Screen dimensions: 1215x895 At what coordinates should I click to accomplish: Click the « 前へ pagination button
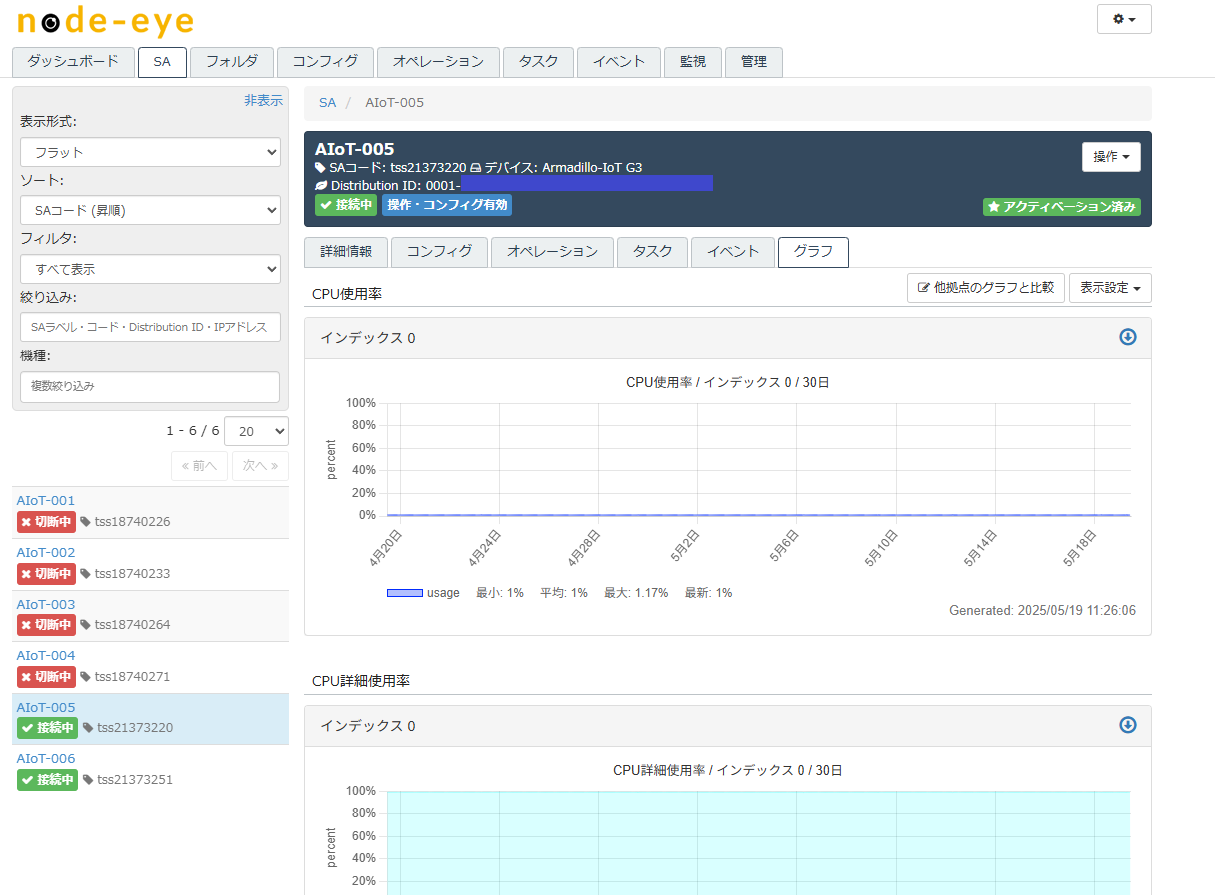click(199, 466)
